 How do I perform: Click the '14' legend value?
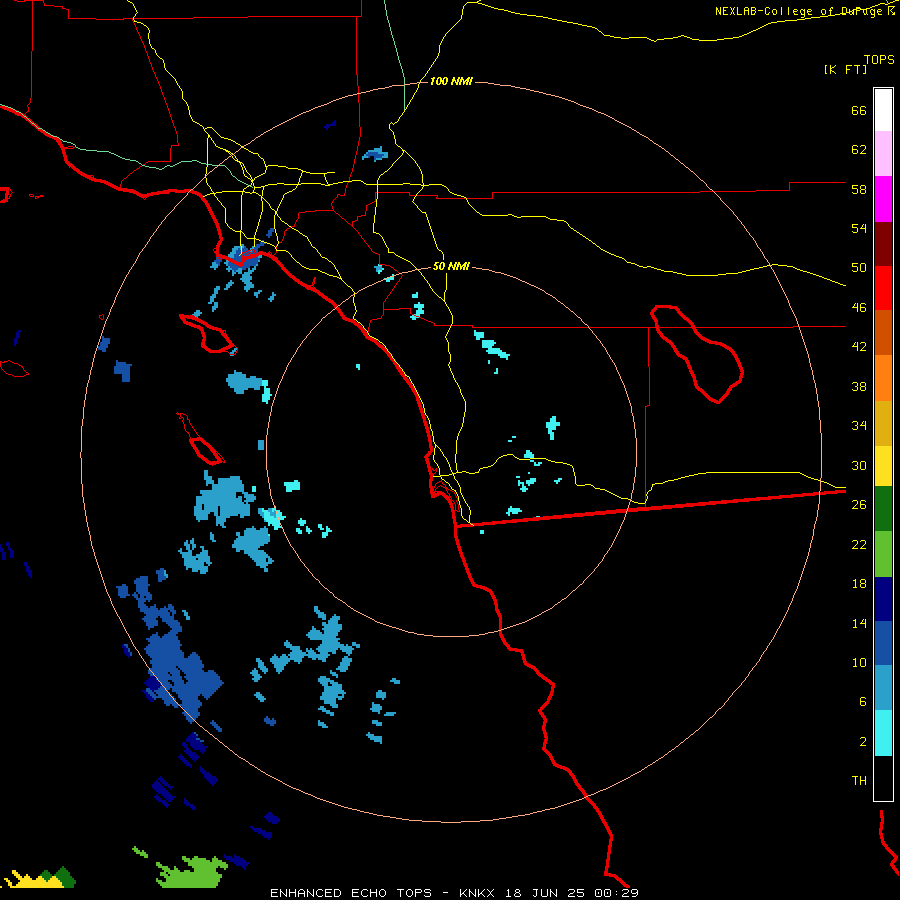tap(859, 623)
